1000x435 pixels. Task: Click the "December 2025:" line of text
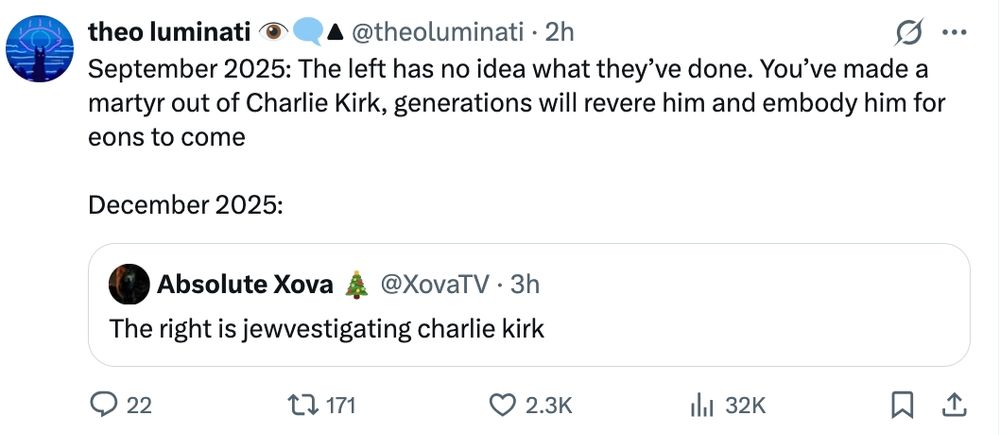[187, 205]
